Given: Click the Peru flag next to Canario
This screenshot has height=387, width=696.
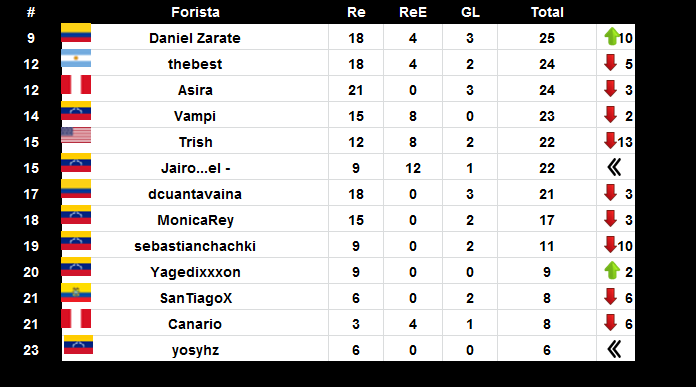Looking at the screenshot, I should coord(76,318).
